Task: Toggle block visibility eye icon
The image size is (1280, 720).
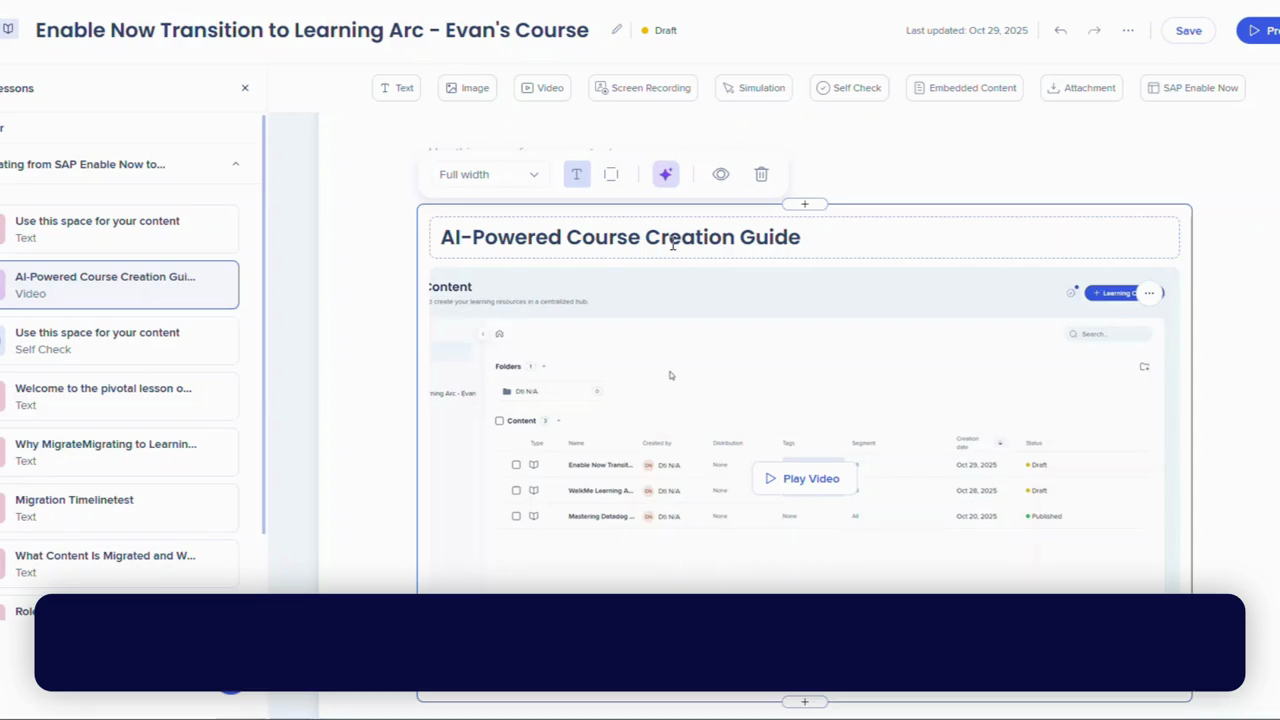Action: (x=720, y=174)
